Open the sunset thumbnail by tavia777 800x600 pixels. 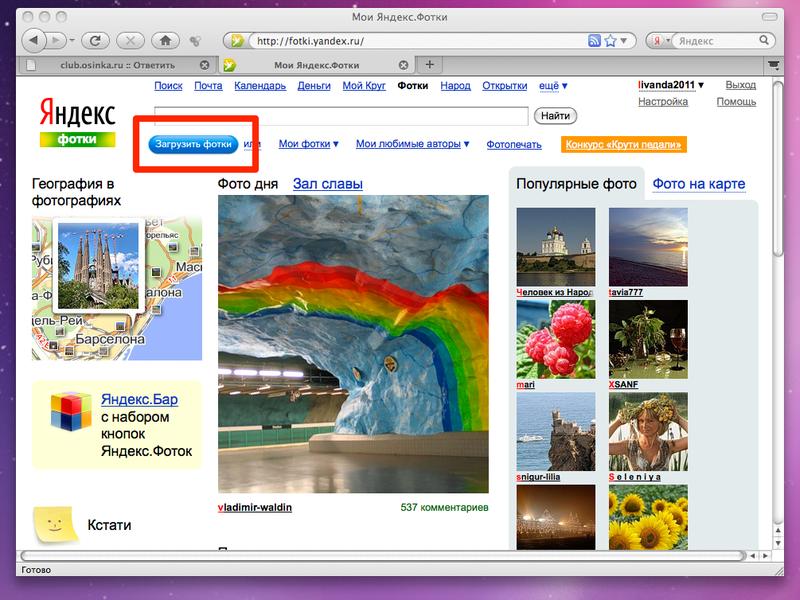pos(648,247)
